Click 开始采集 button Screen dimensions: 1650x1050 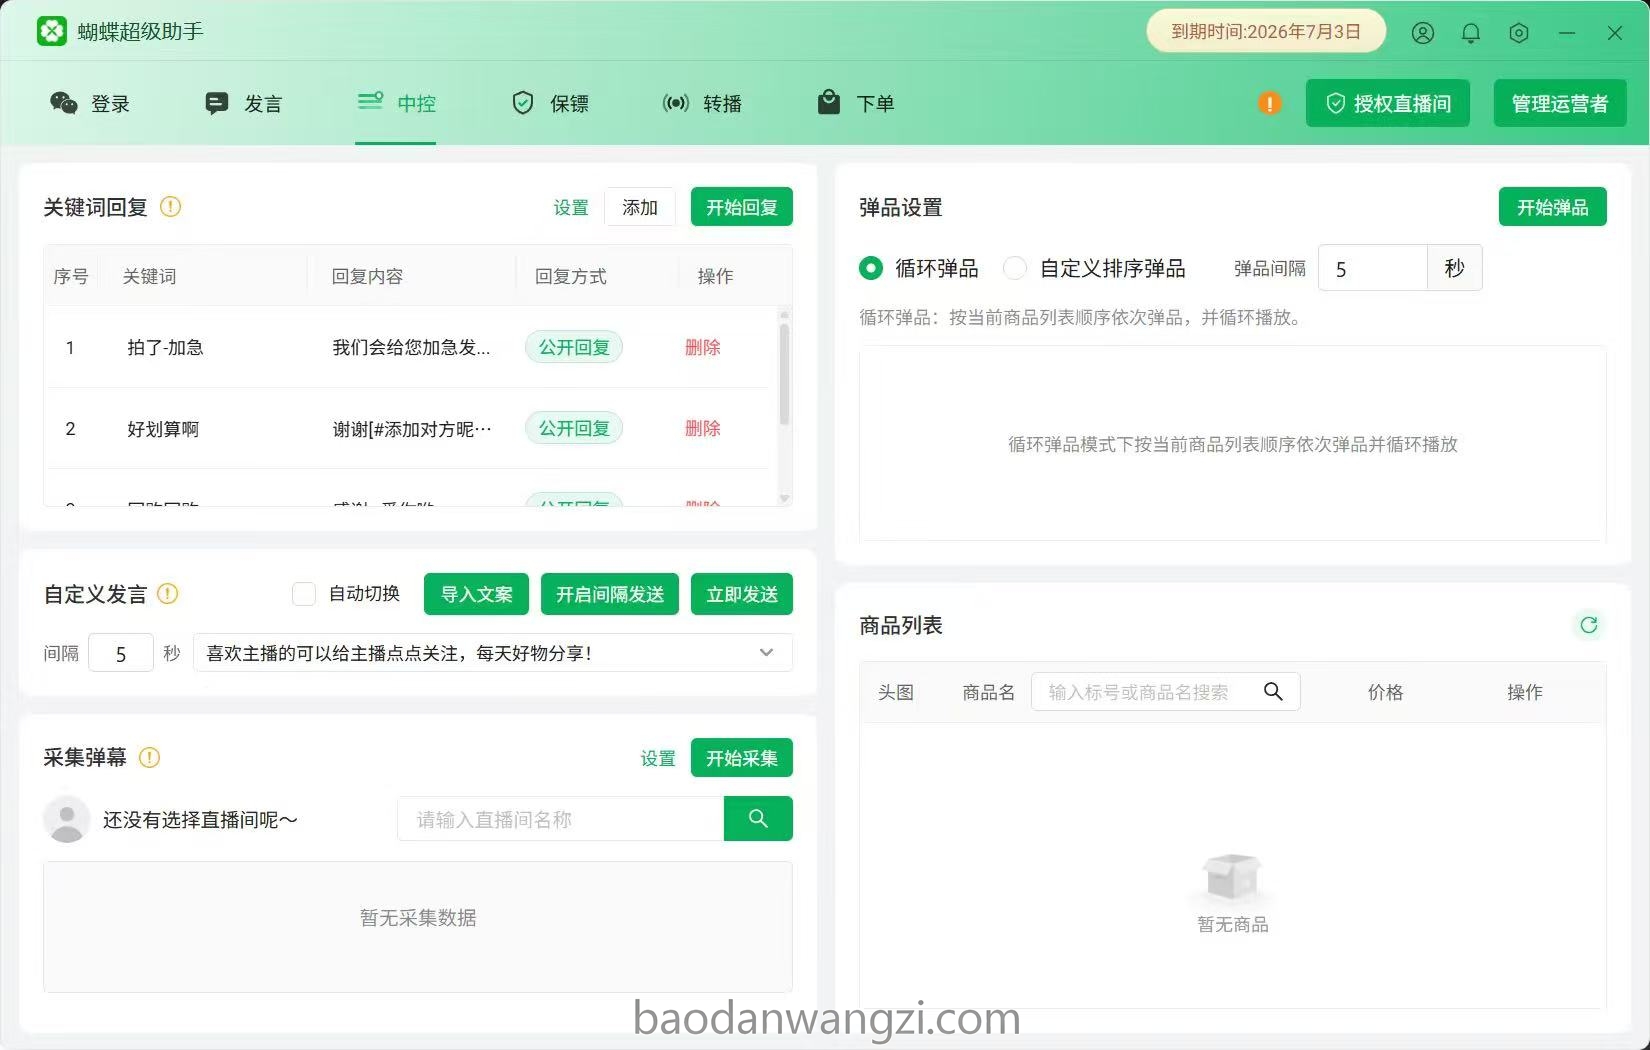pyautogui.click(x=742, y=758)
